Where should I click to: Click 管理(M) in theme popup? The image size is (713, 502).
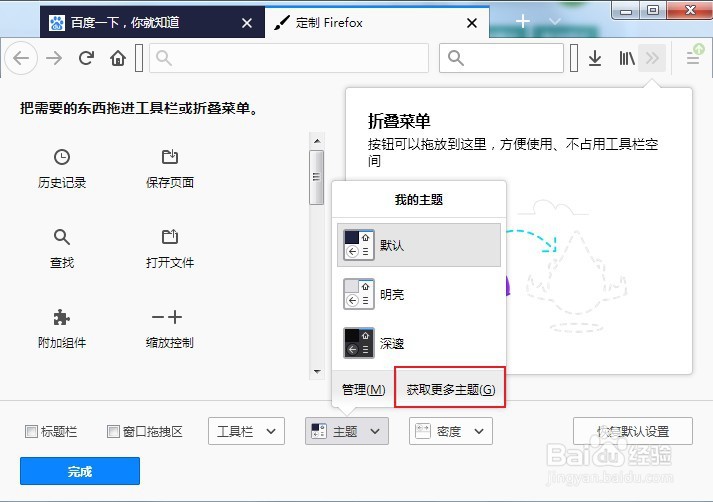coord(363,390)
